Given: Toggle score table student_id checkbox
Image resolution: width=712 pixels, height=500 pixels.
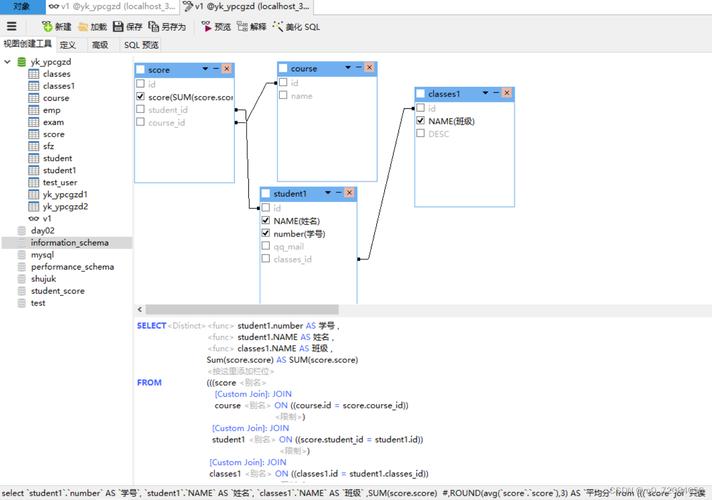Looking at the screenshot, I should 140,109.
